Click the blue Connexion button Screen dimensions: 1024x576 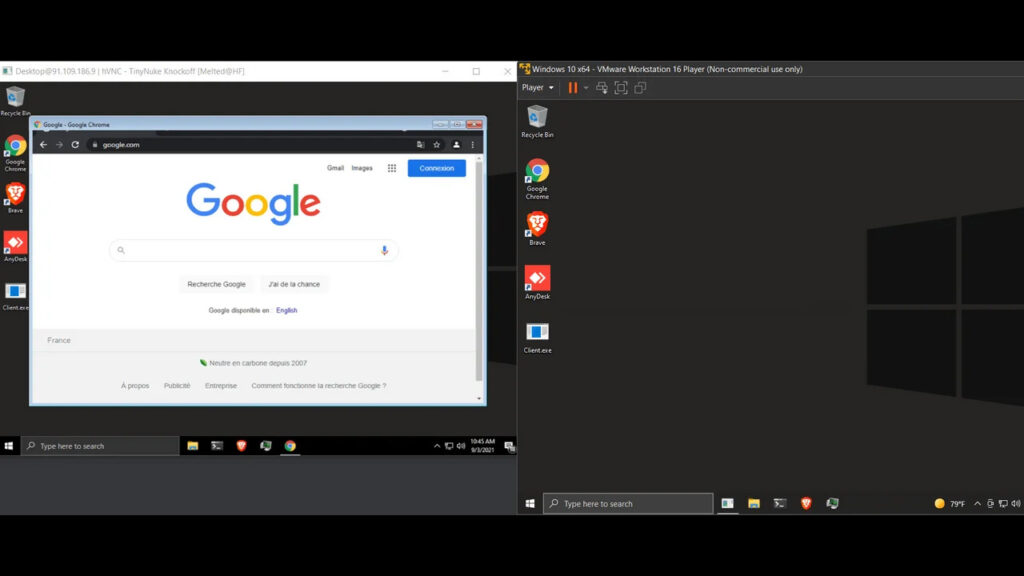tap(436, 168)
